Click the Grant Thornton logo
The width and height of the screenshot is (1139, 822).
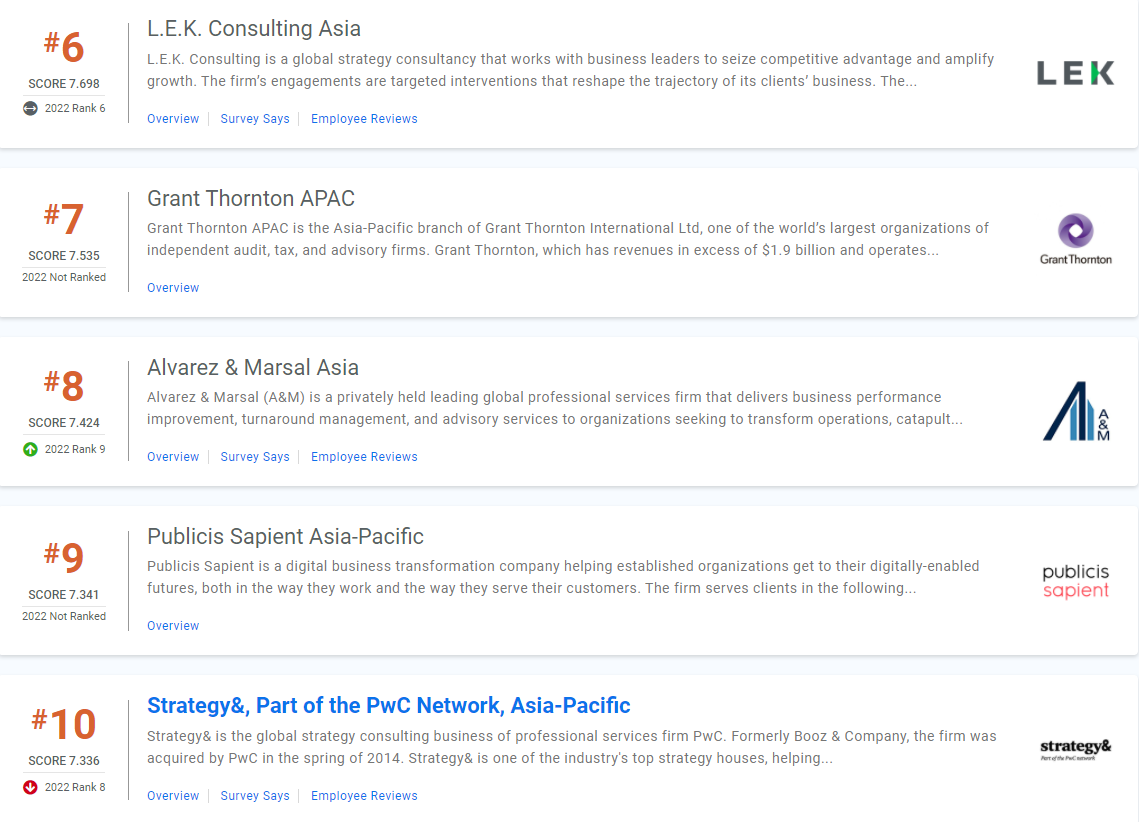[x=1076, y=240]
